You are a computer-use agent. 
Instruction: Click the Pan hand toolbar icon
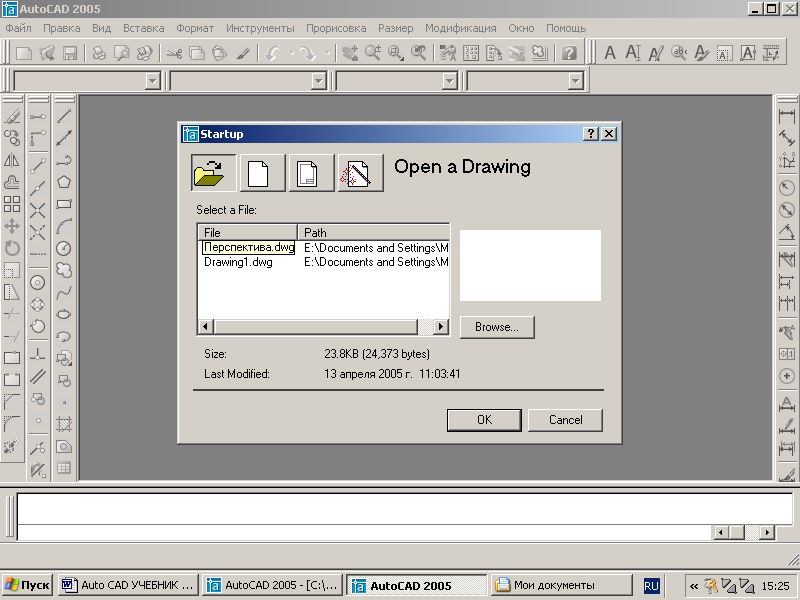click(x=350, y=53)
